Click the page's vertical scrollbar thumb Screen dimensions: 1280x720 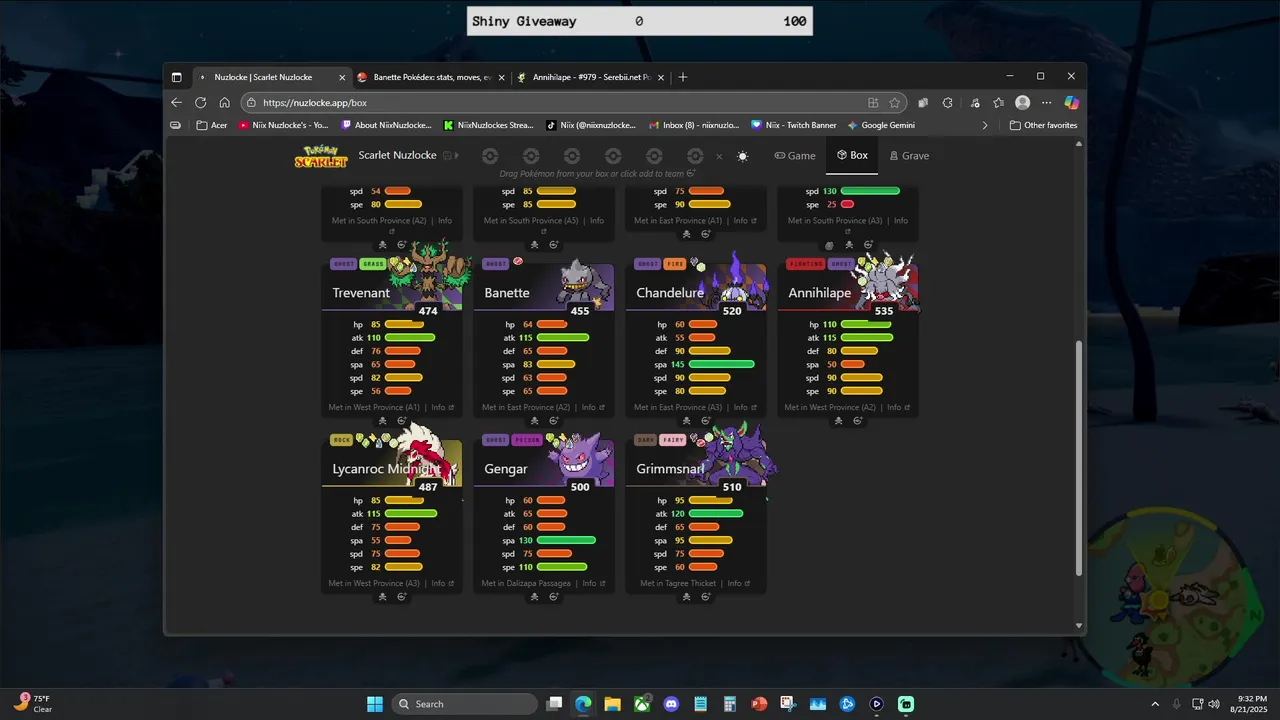coord(1079,458)
